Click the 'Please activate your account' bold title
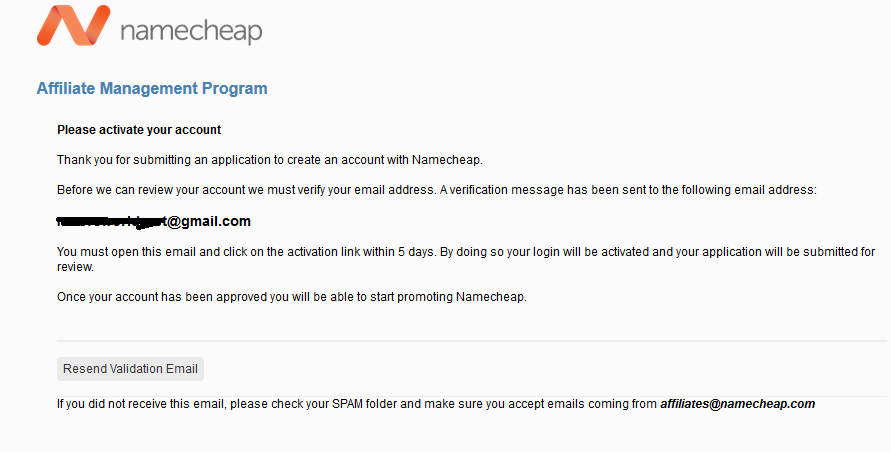The height and width of the screenshot is (452, 891). coord(139,130)
